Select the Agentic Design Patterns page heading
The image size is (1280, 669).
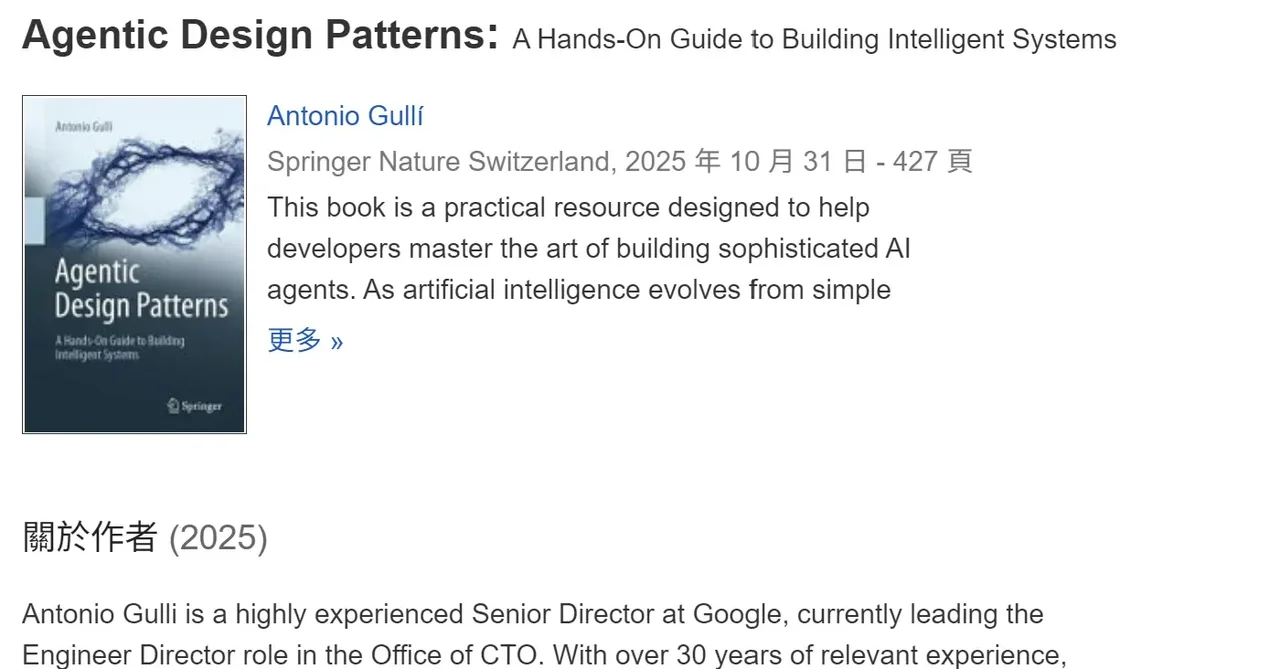(x=260, y=36)
